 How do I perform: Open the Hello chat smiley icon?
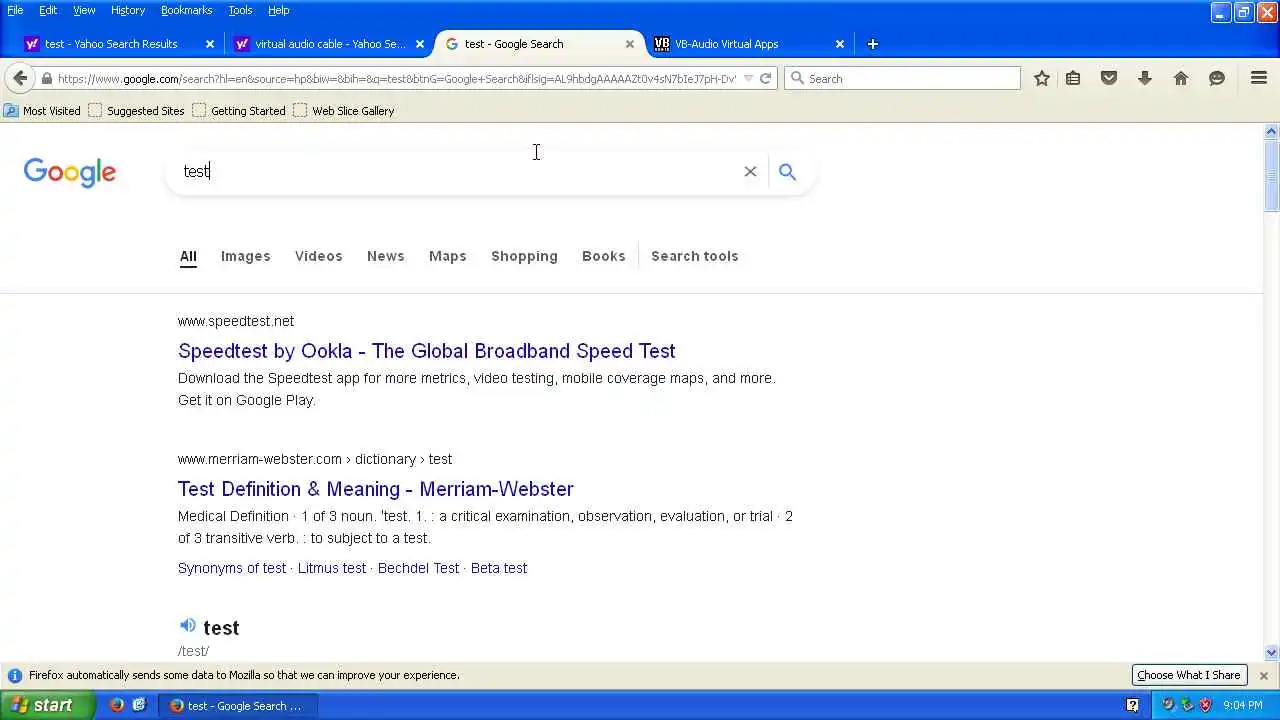coord(1217,78)
